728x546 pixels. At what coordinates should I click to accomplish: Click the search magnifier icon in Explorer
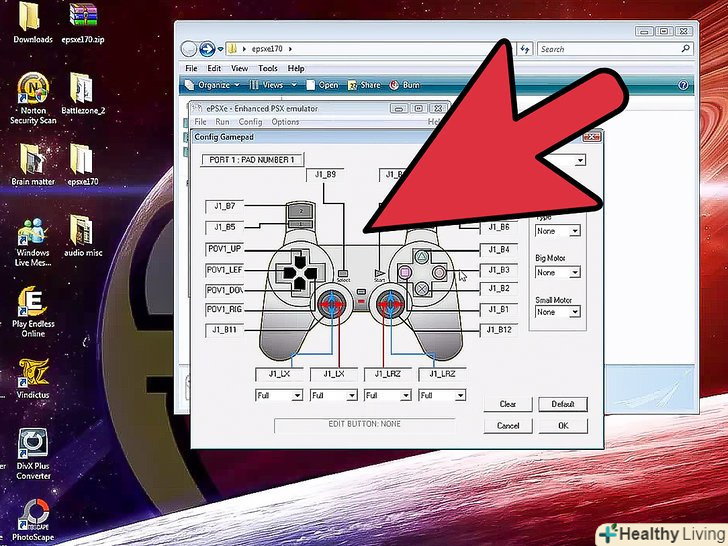[x=685, y=48]
